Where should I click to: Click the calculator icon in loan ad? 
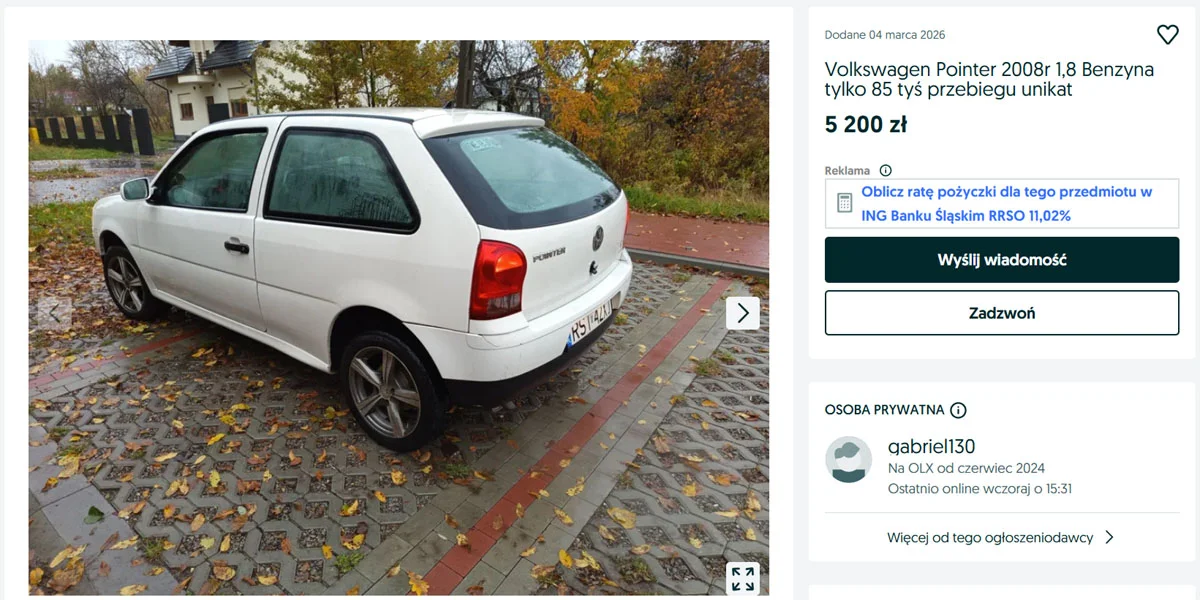coord(844,203)
